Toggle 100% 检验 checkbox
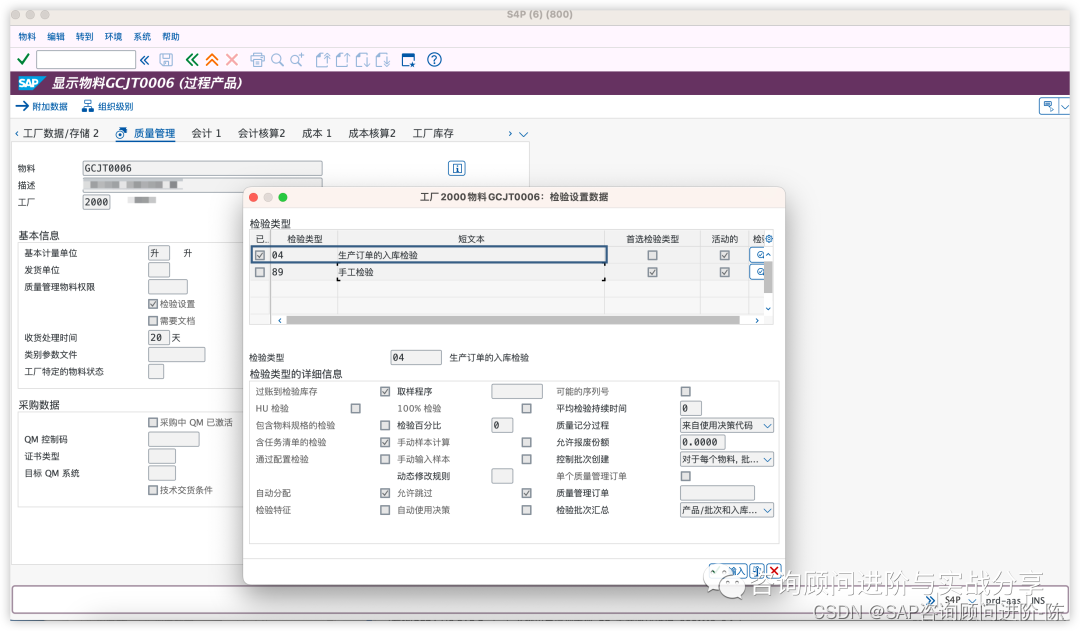 (x=526, y=408)
